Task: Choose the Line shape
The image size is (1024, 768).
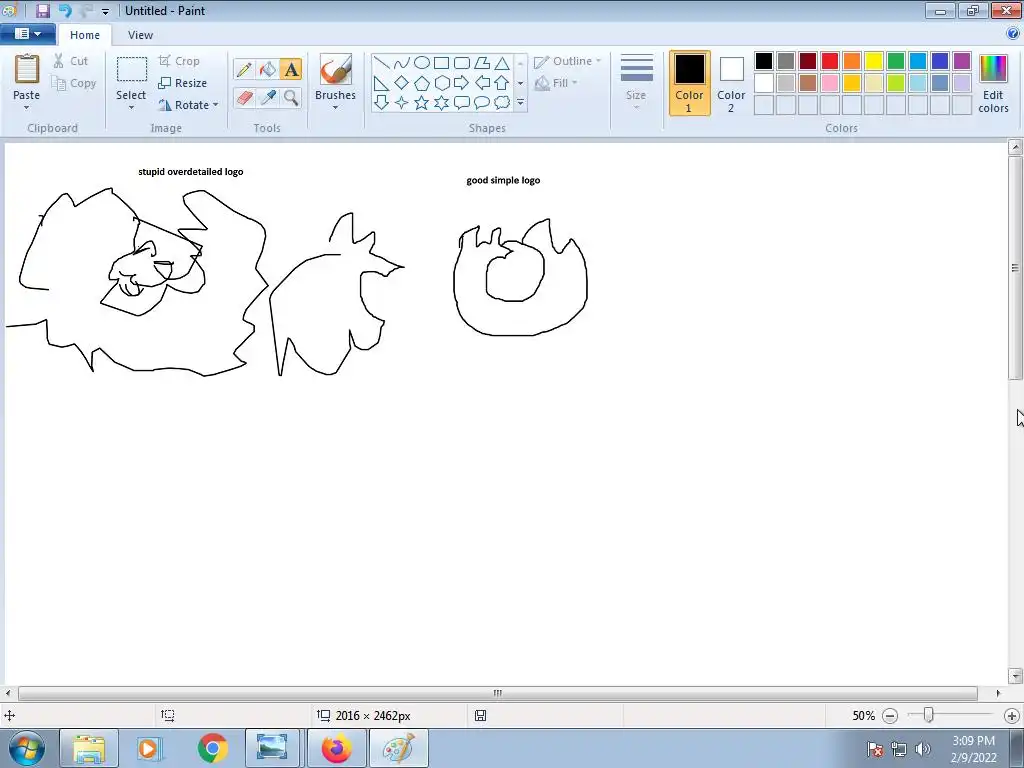Action: (381, 63)
